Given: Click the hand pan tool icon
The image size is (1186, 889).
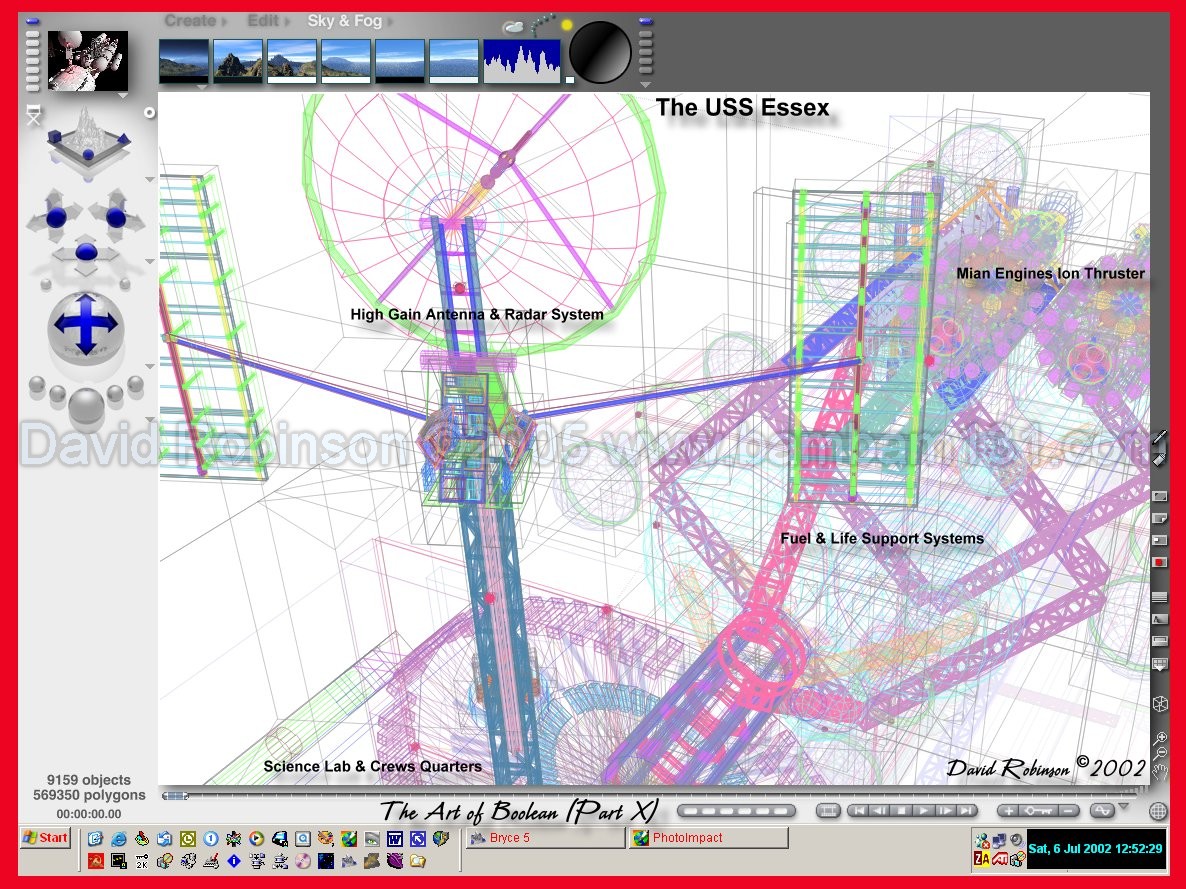Looking at the screenshot, I should pos(1160,771).
